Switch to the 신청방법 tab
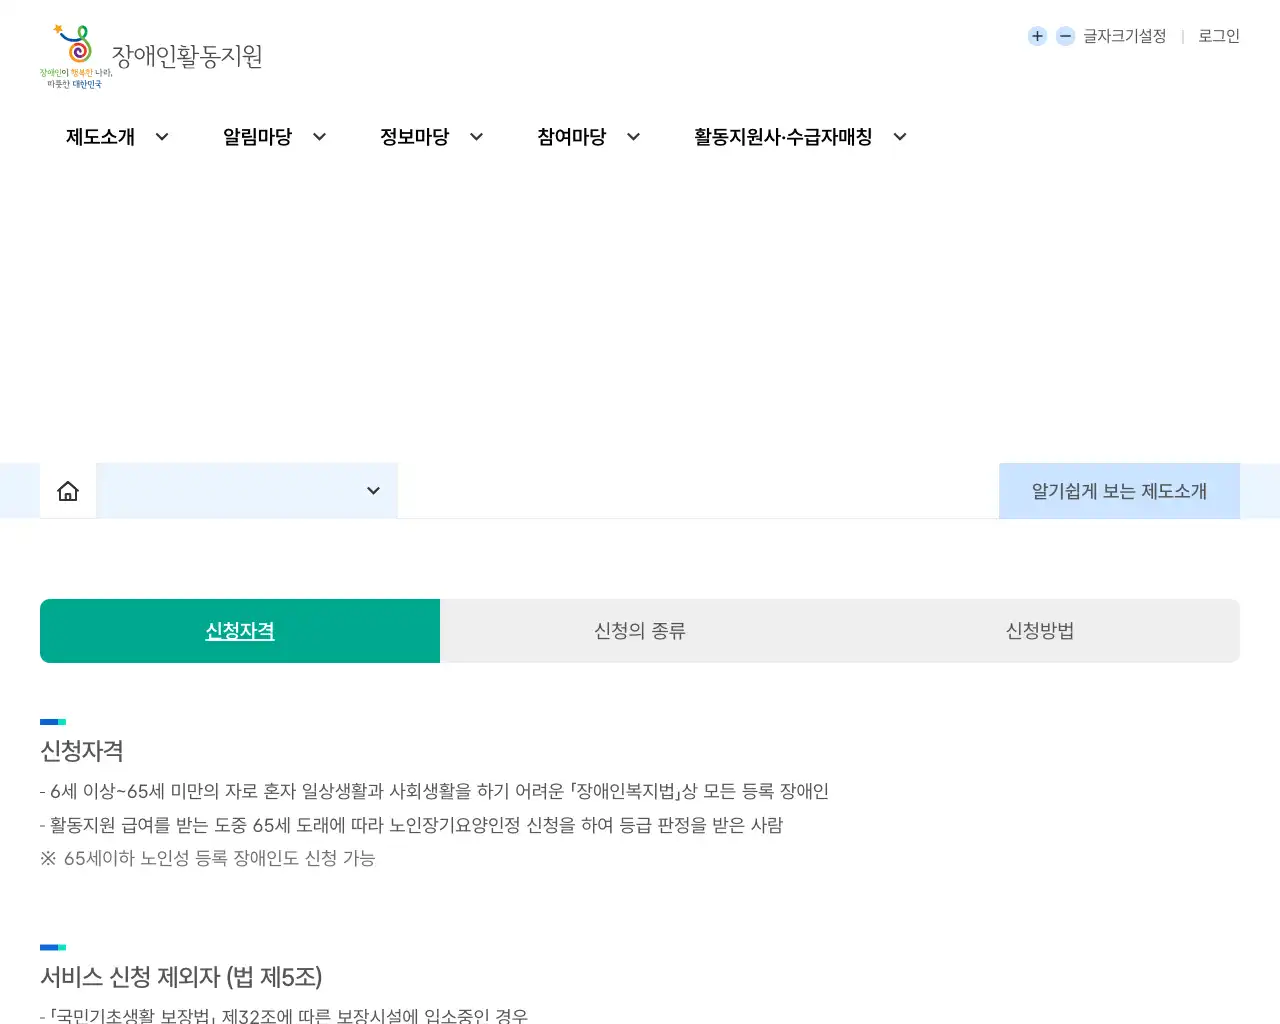Image resolution: width=1280 pixels, height=1024 pixels. tap(1038, 631)
